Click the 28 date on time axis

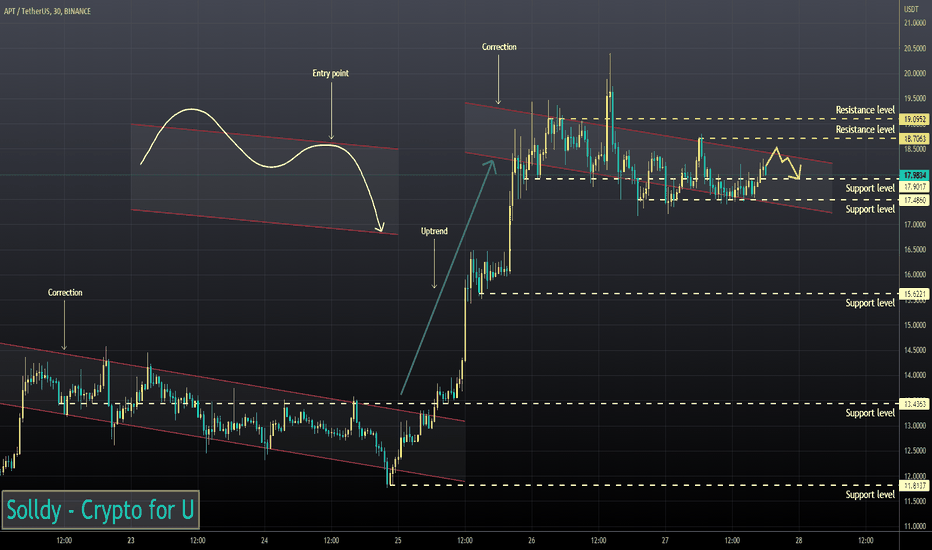[799, 540]
